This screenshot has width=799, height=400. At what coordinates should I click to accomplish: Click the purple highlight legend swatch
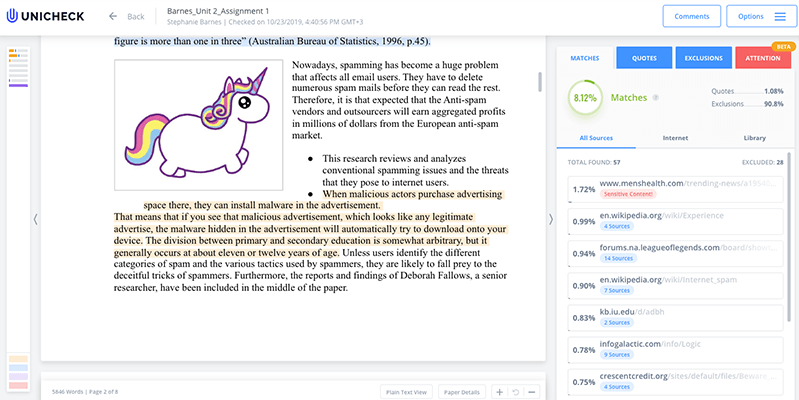coord(18,376)
